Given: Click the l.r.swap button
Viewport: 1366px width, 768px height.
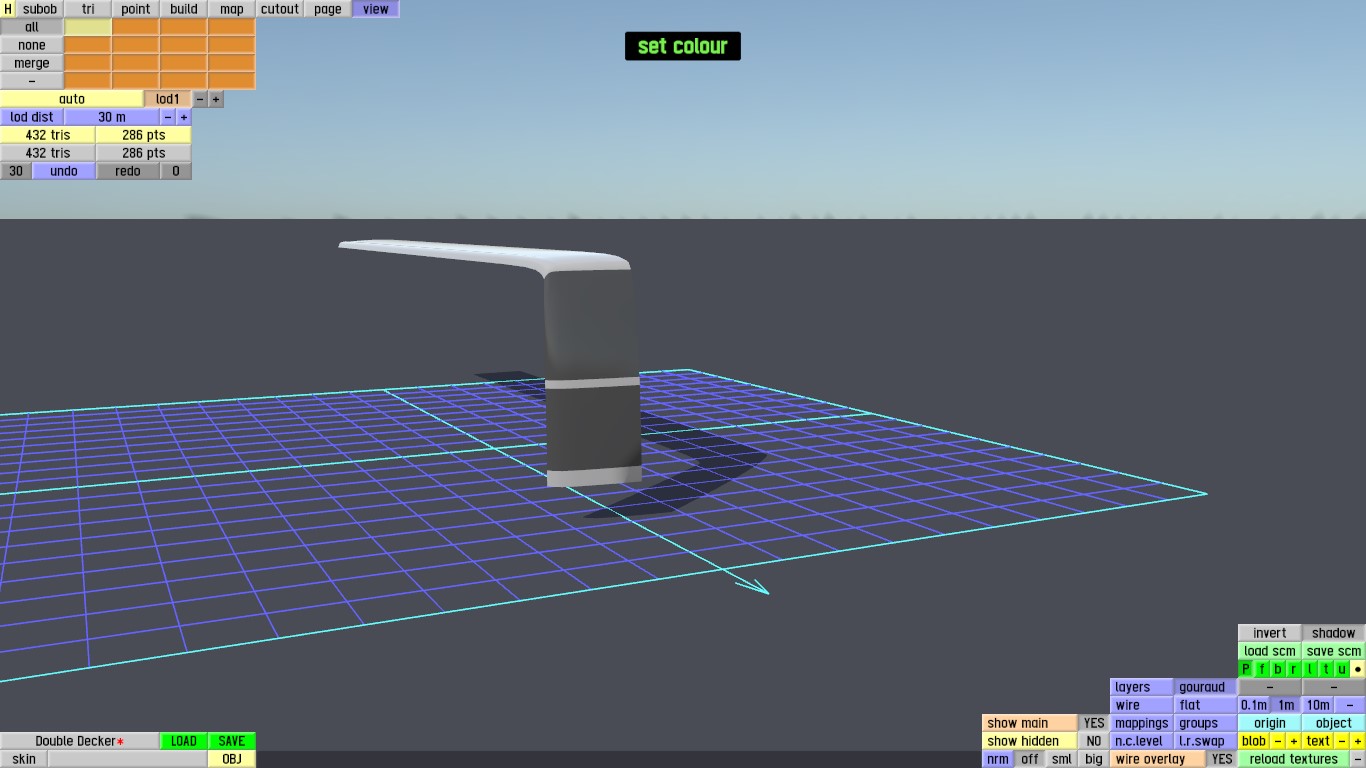Looking at the screenshot, I should 1206,741.
